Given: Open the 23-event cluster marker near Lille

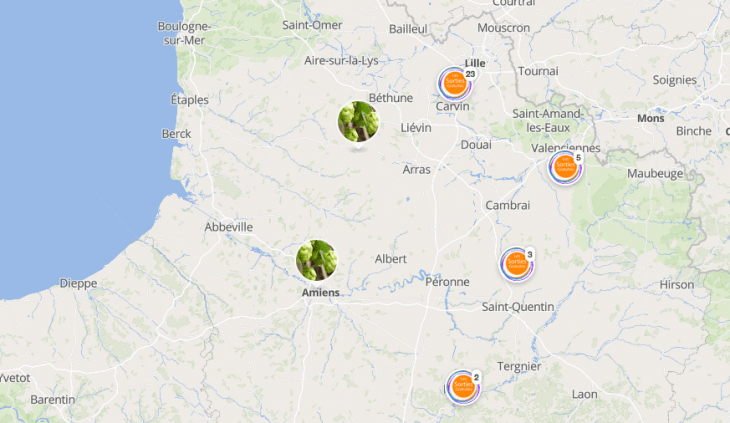Looking at the screenshot, I should click(x=455, y=84).
